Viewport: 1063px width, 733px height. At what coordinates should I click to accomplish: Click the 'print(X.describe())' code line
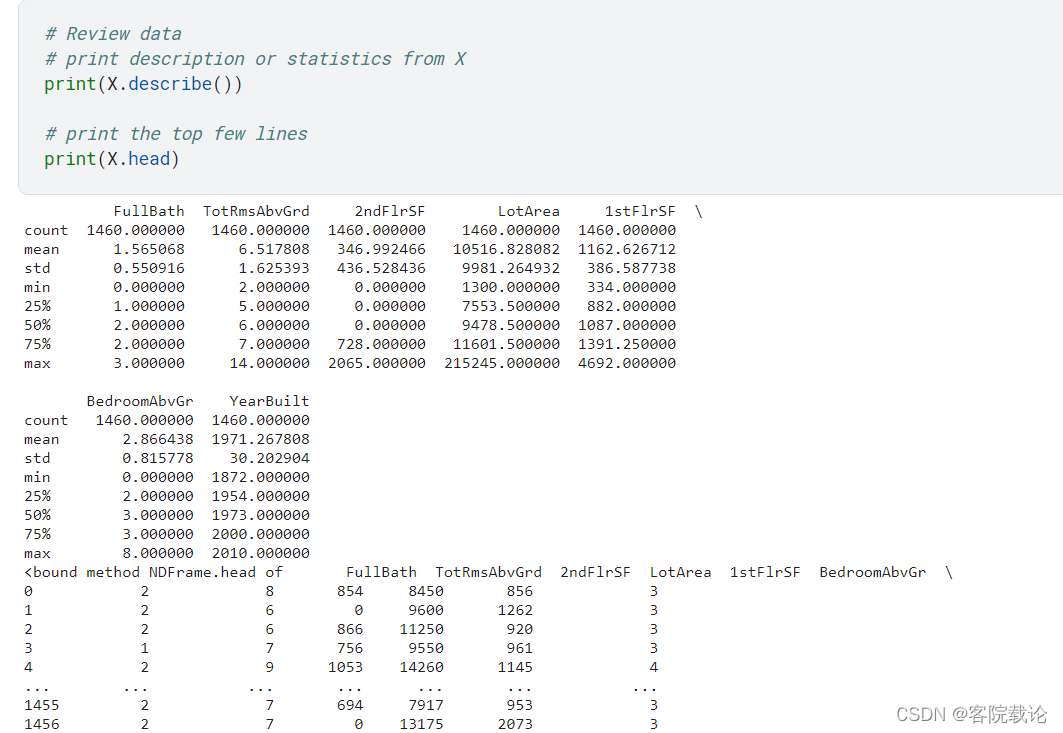[x=143, y=84]
